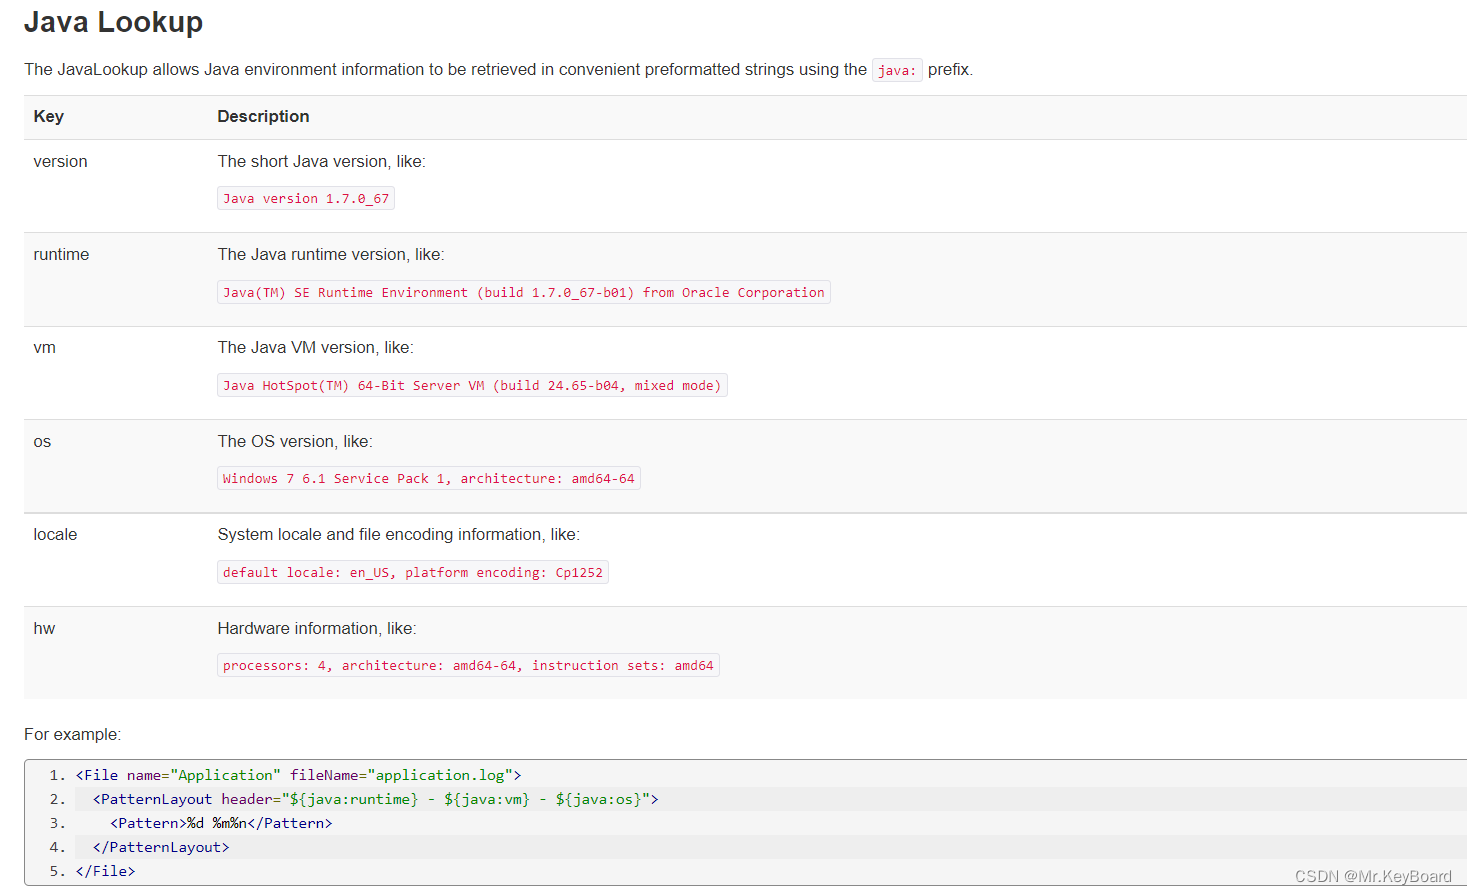Click the 'Java Lookup' heading

click(x=113, y=22)
